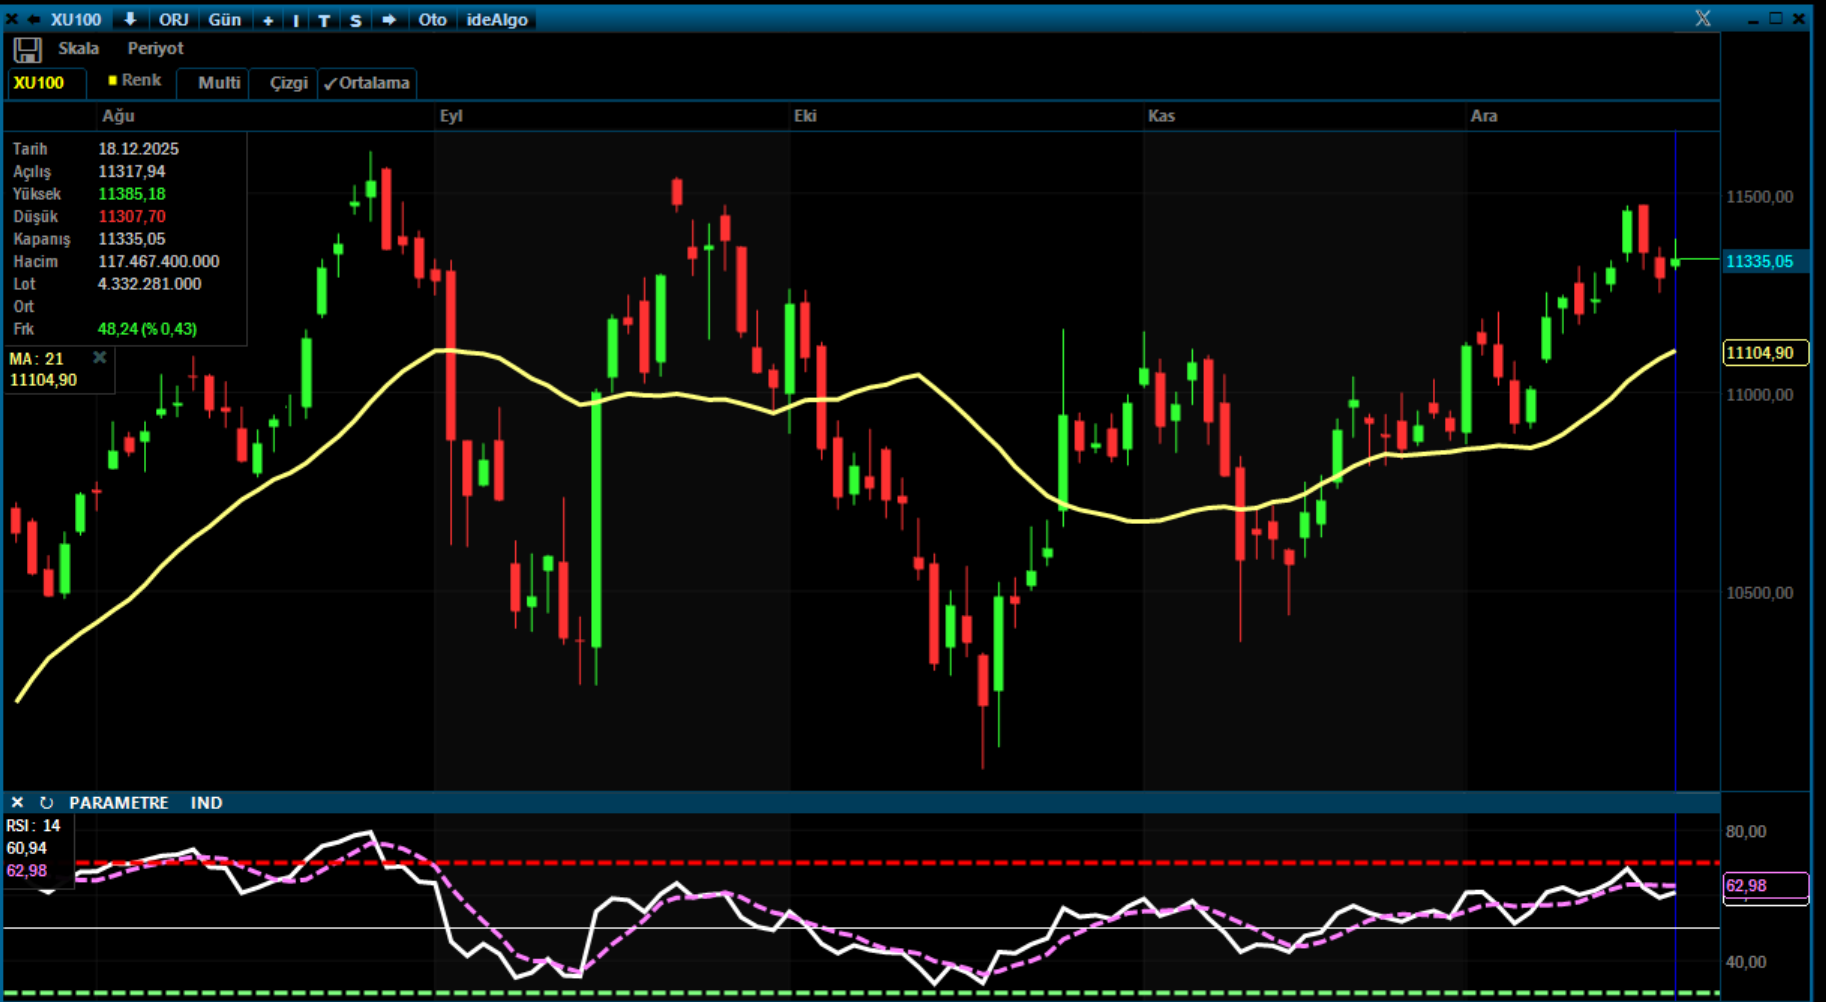Close the RSI indicator panel

[17, 803]
